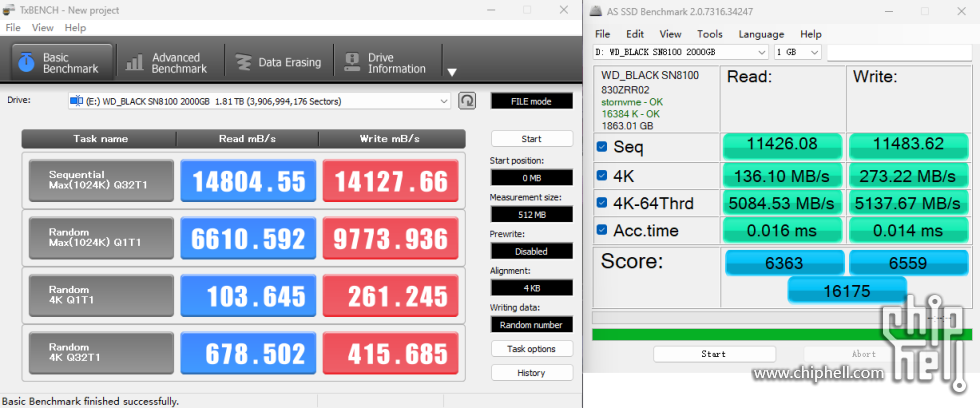Click the Drive Information disk icon
The image size is (980, 408).
click(x=352, y=62)
